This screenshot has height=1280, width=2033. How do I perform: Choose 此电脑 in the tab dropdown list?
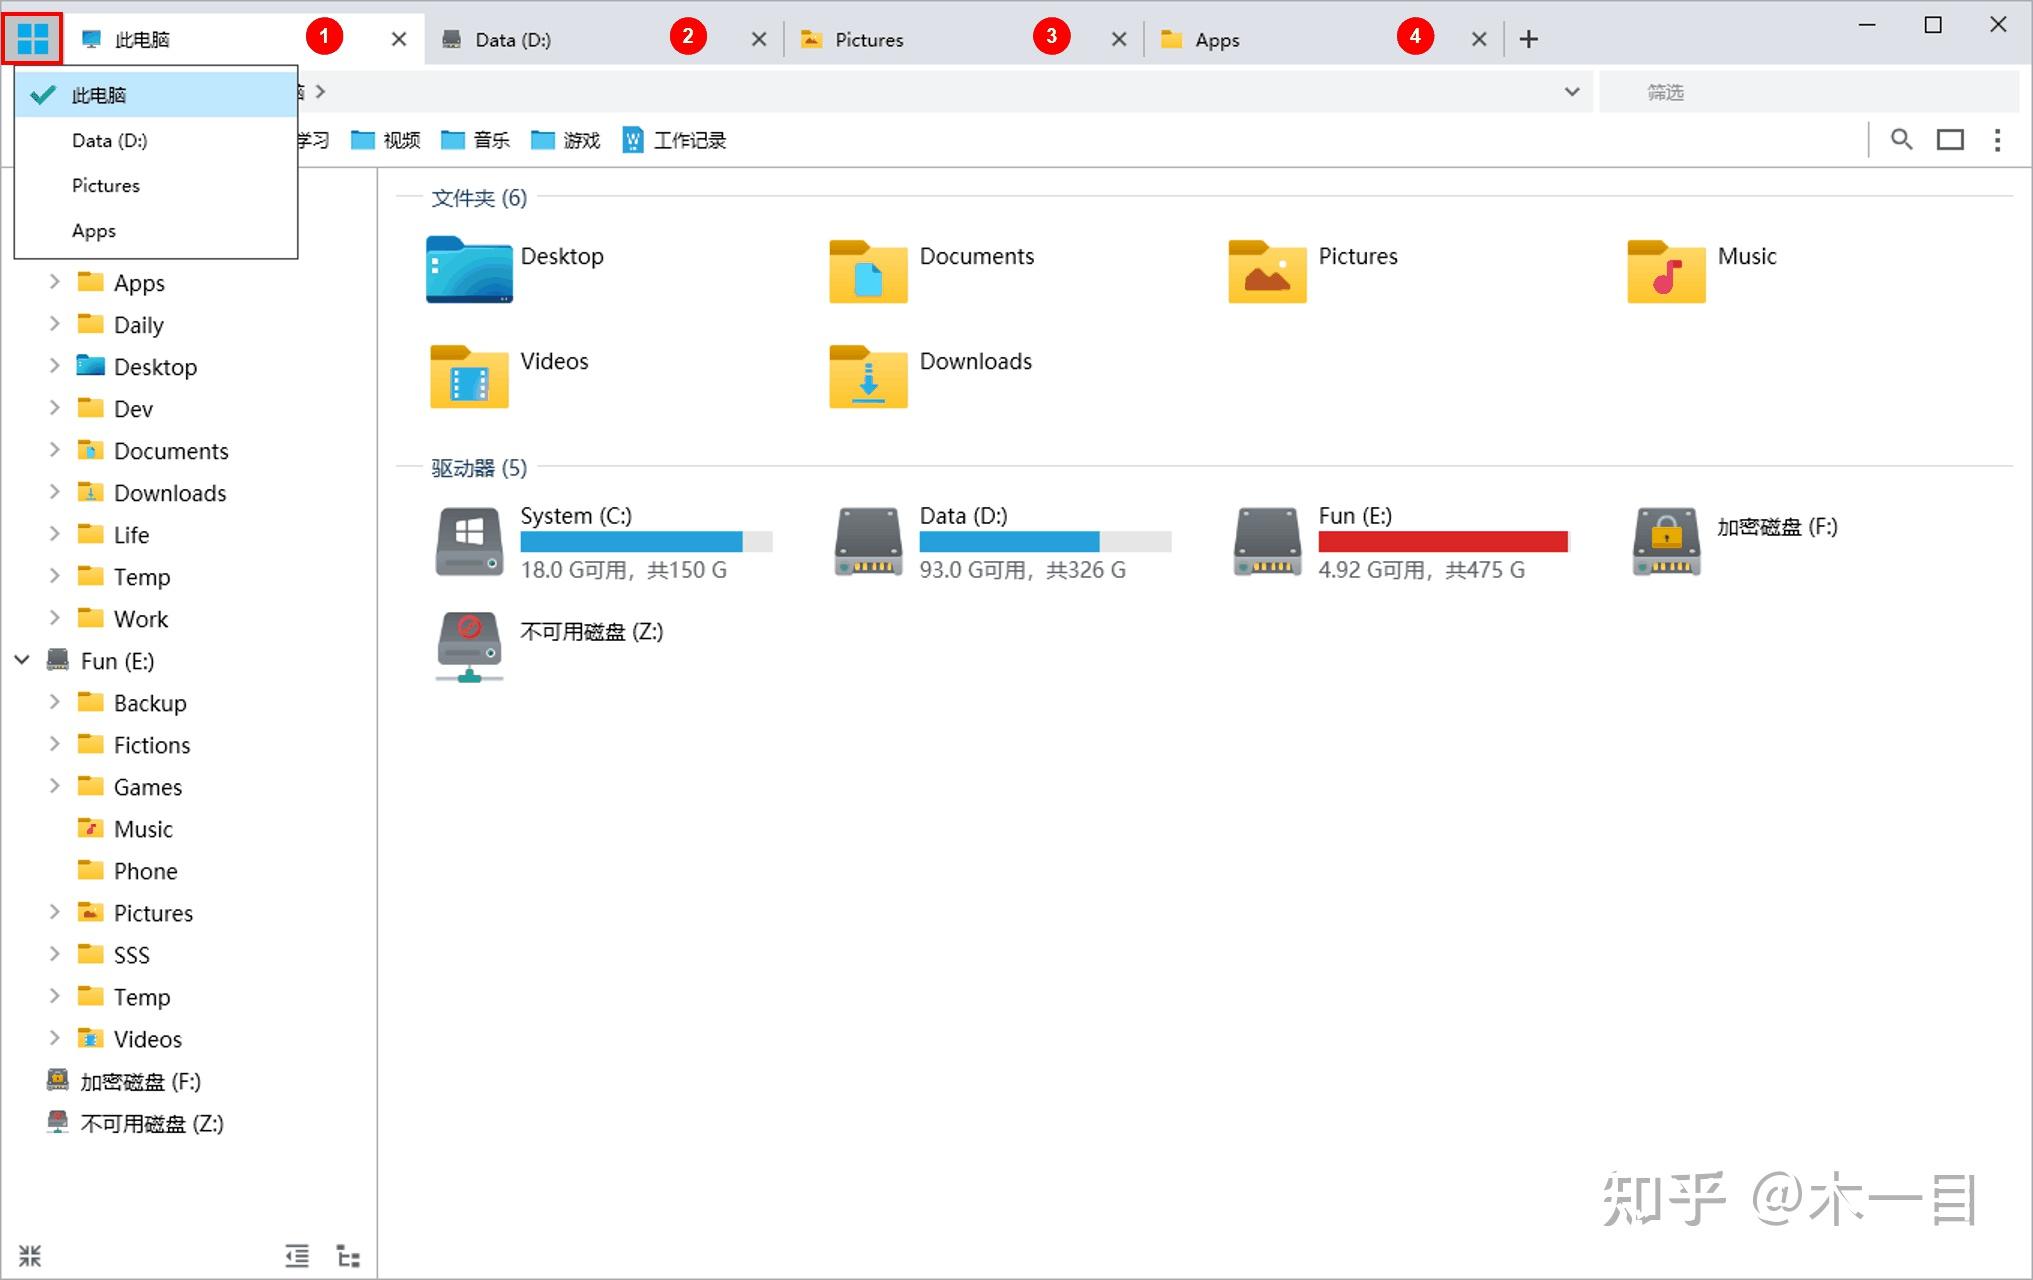pos(156,95)
